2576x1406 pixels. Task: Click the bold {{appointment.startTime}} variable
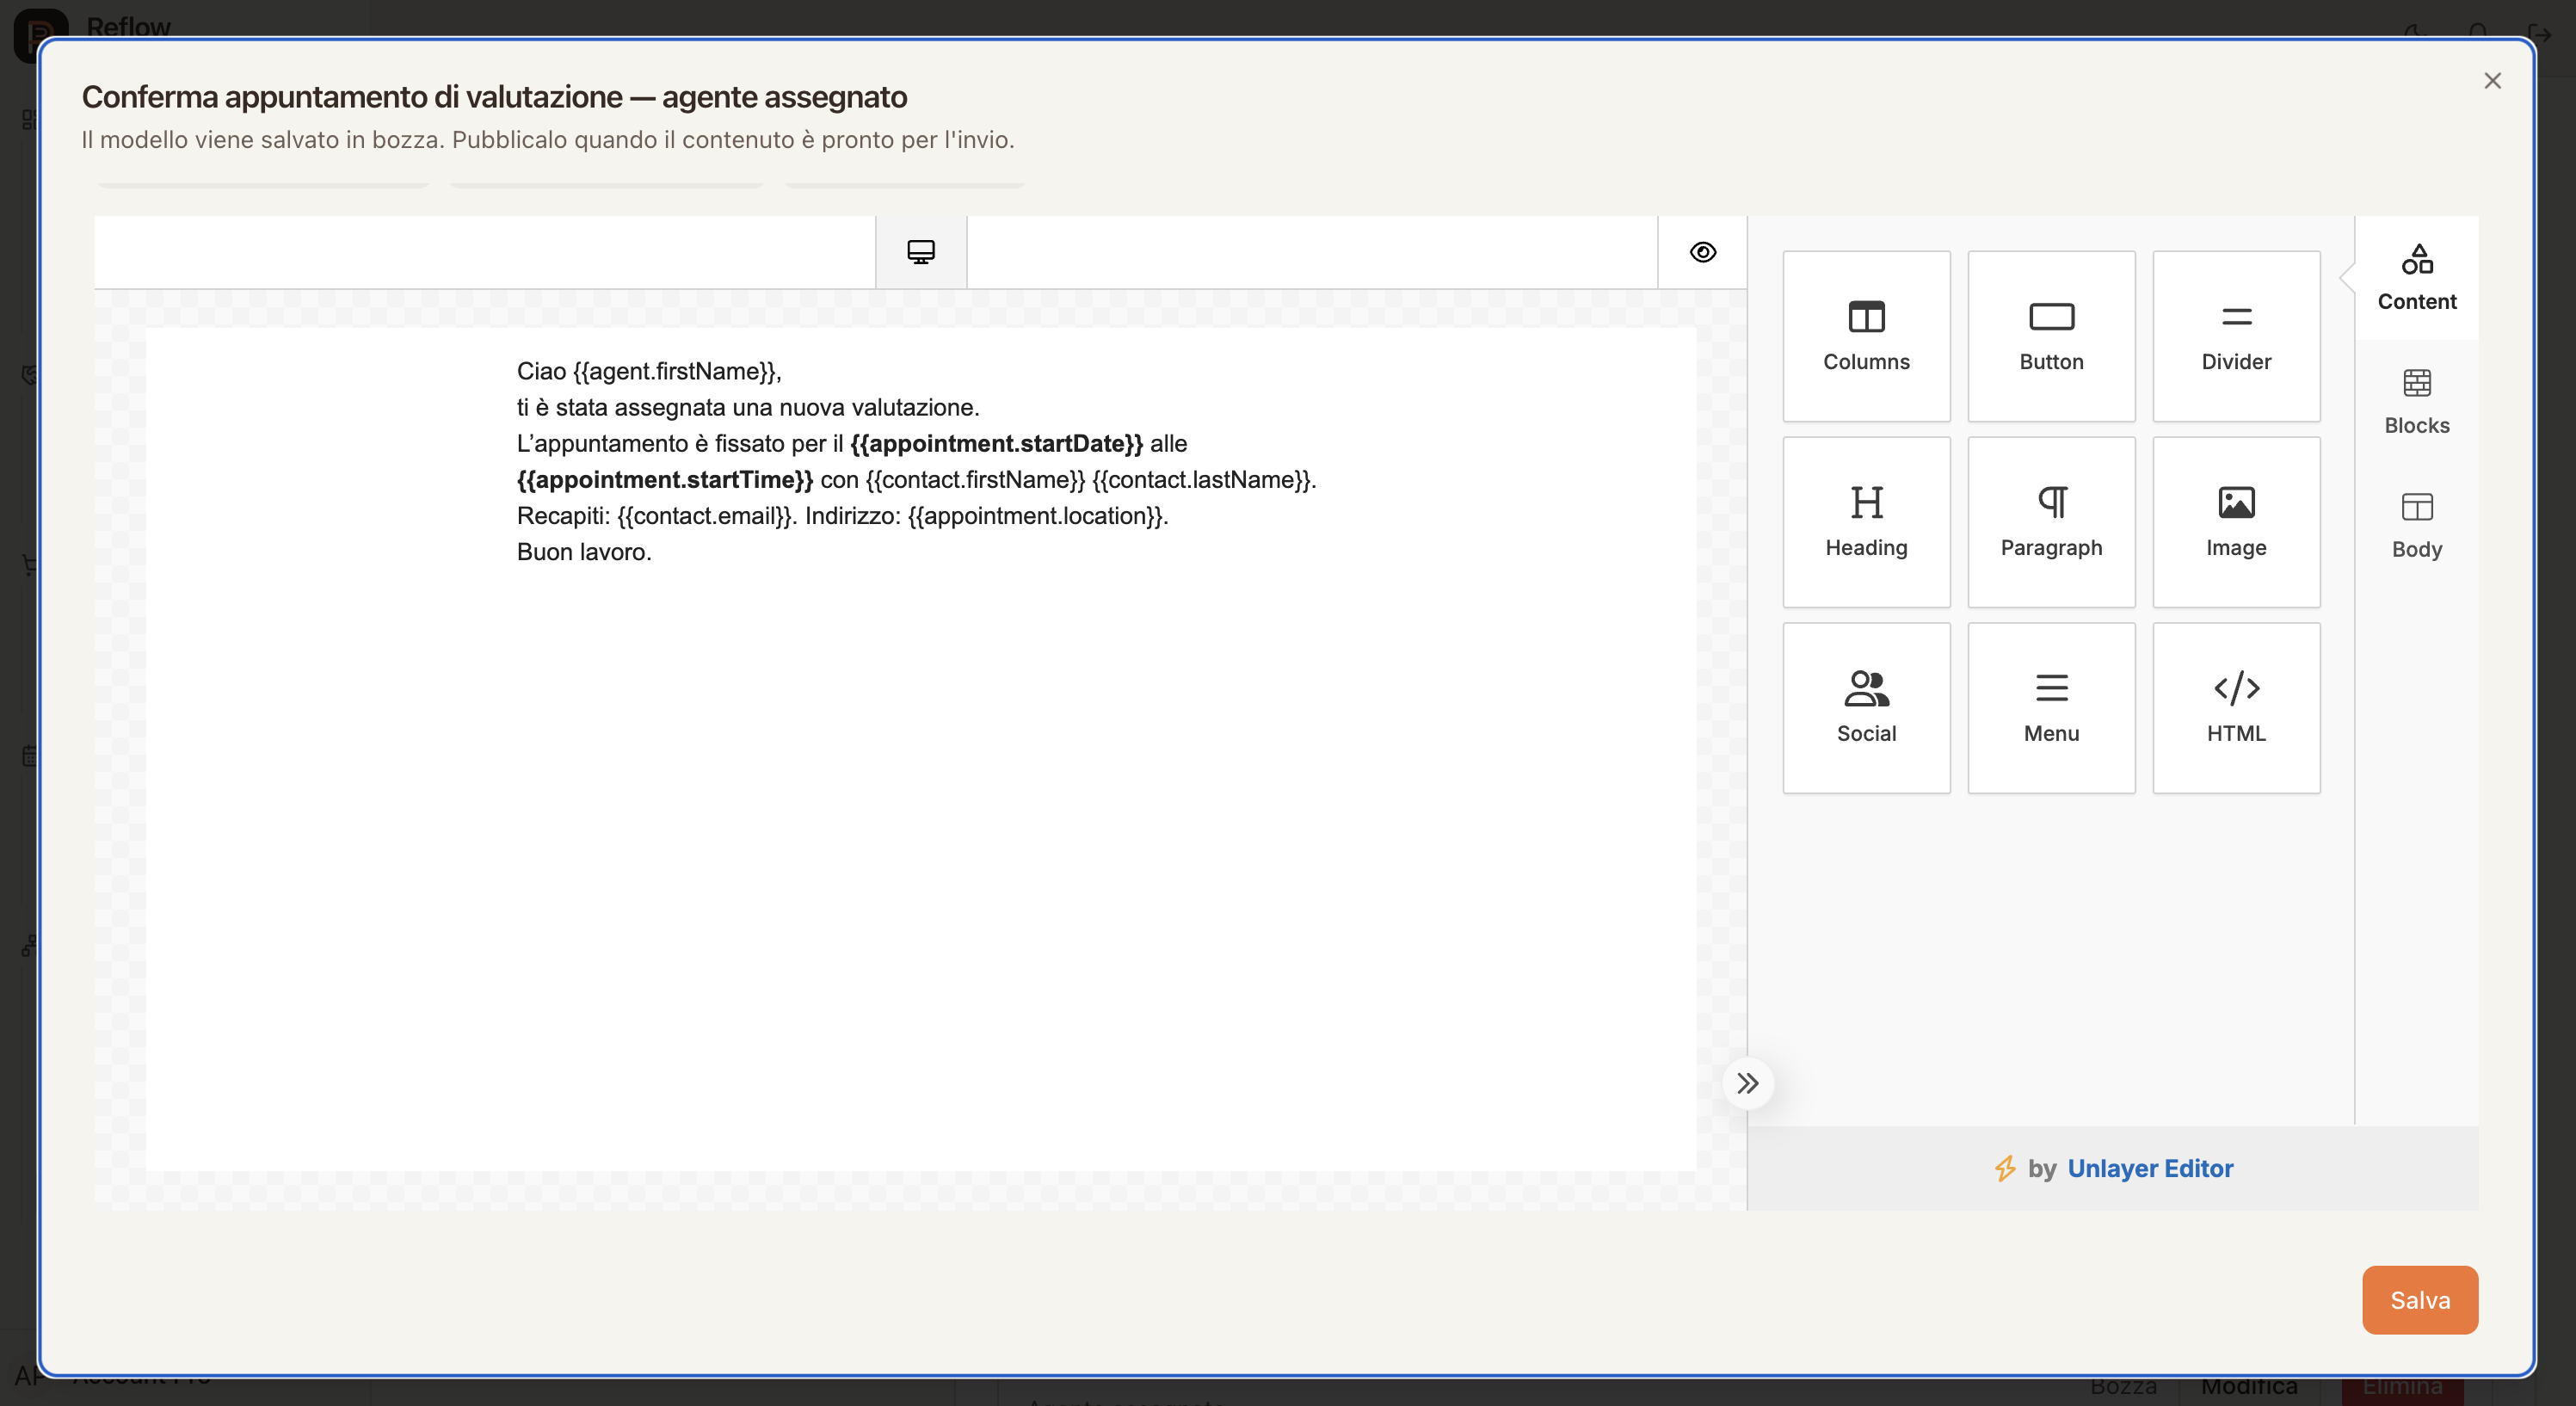click(665, 479)
